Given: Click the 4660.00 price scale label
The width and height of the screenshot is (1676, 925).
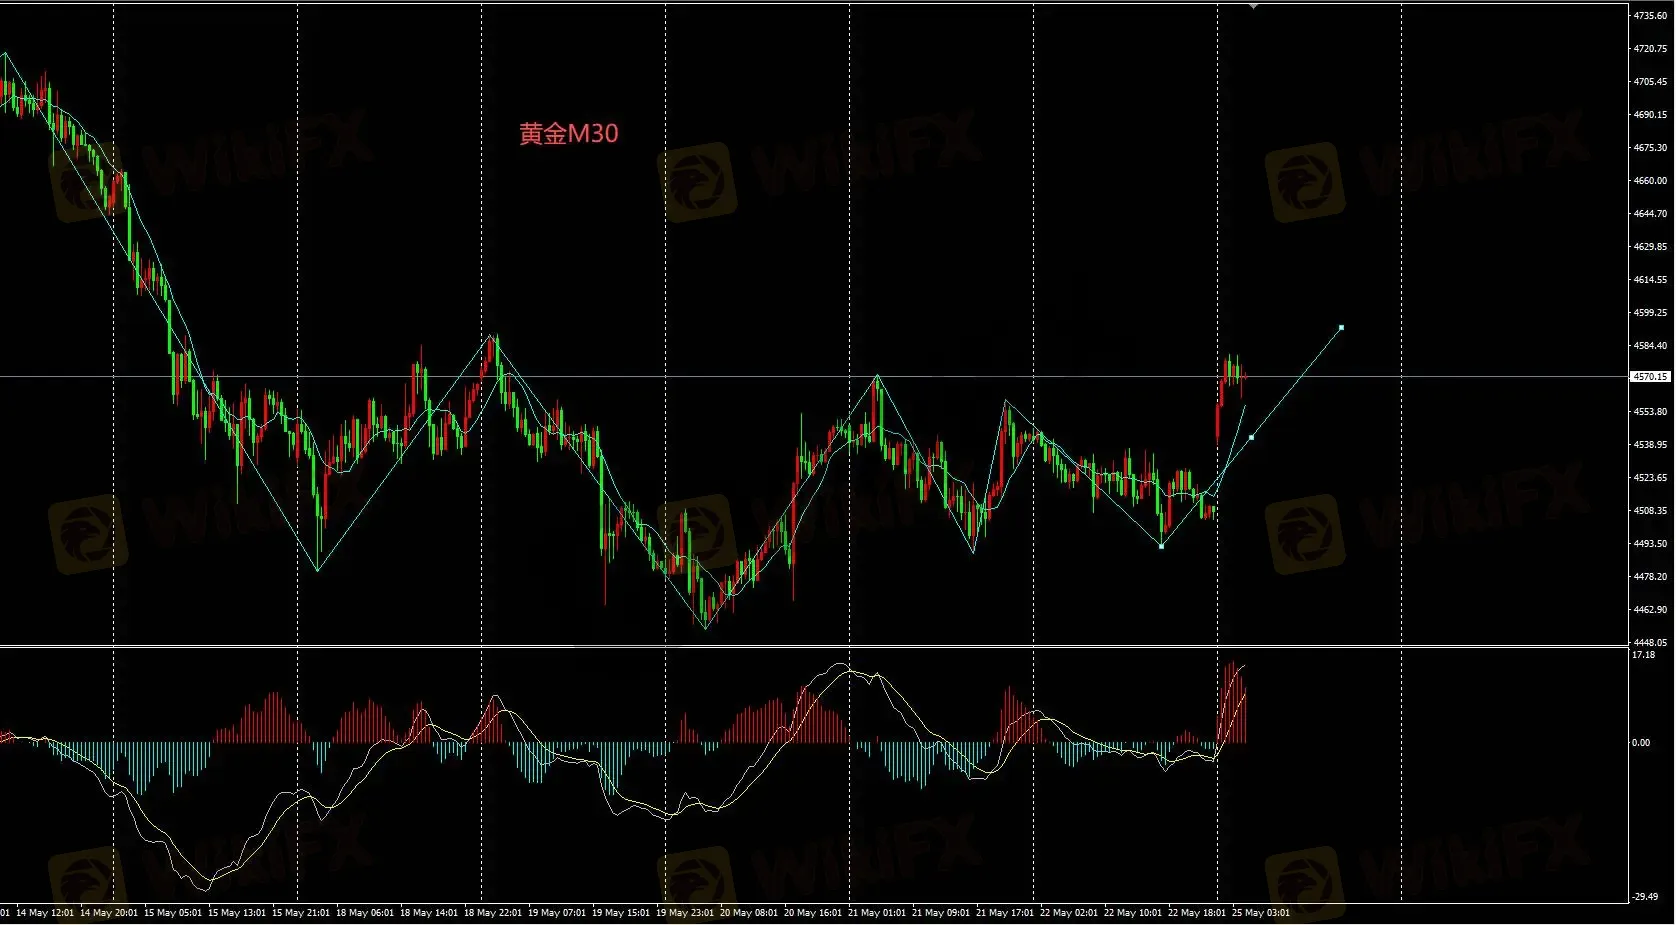Looking at the screenshot, I should tap(1650, 181).
